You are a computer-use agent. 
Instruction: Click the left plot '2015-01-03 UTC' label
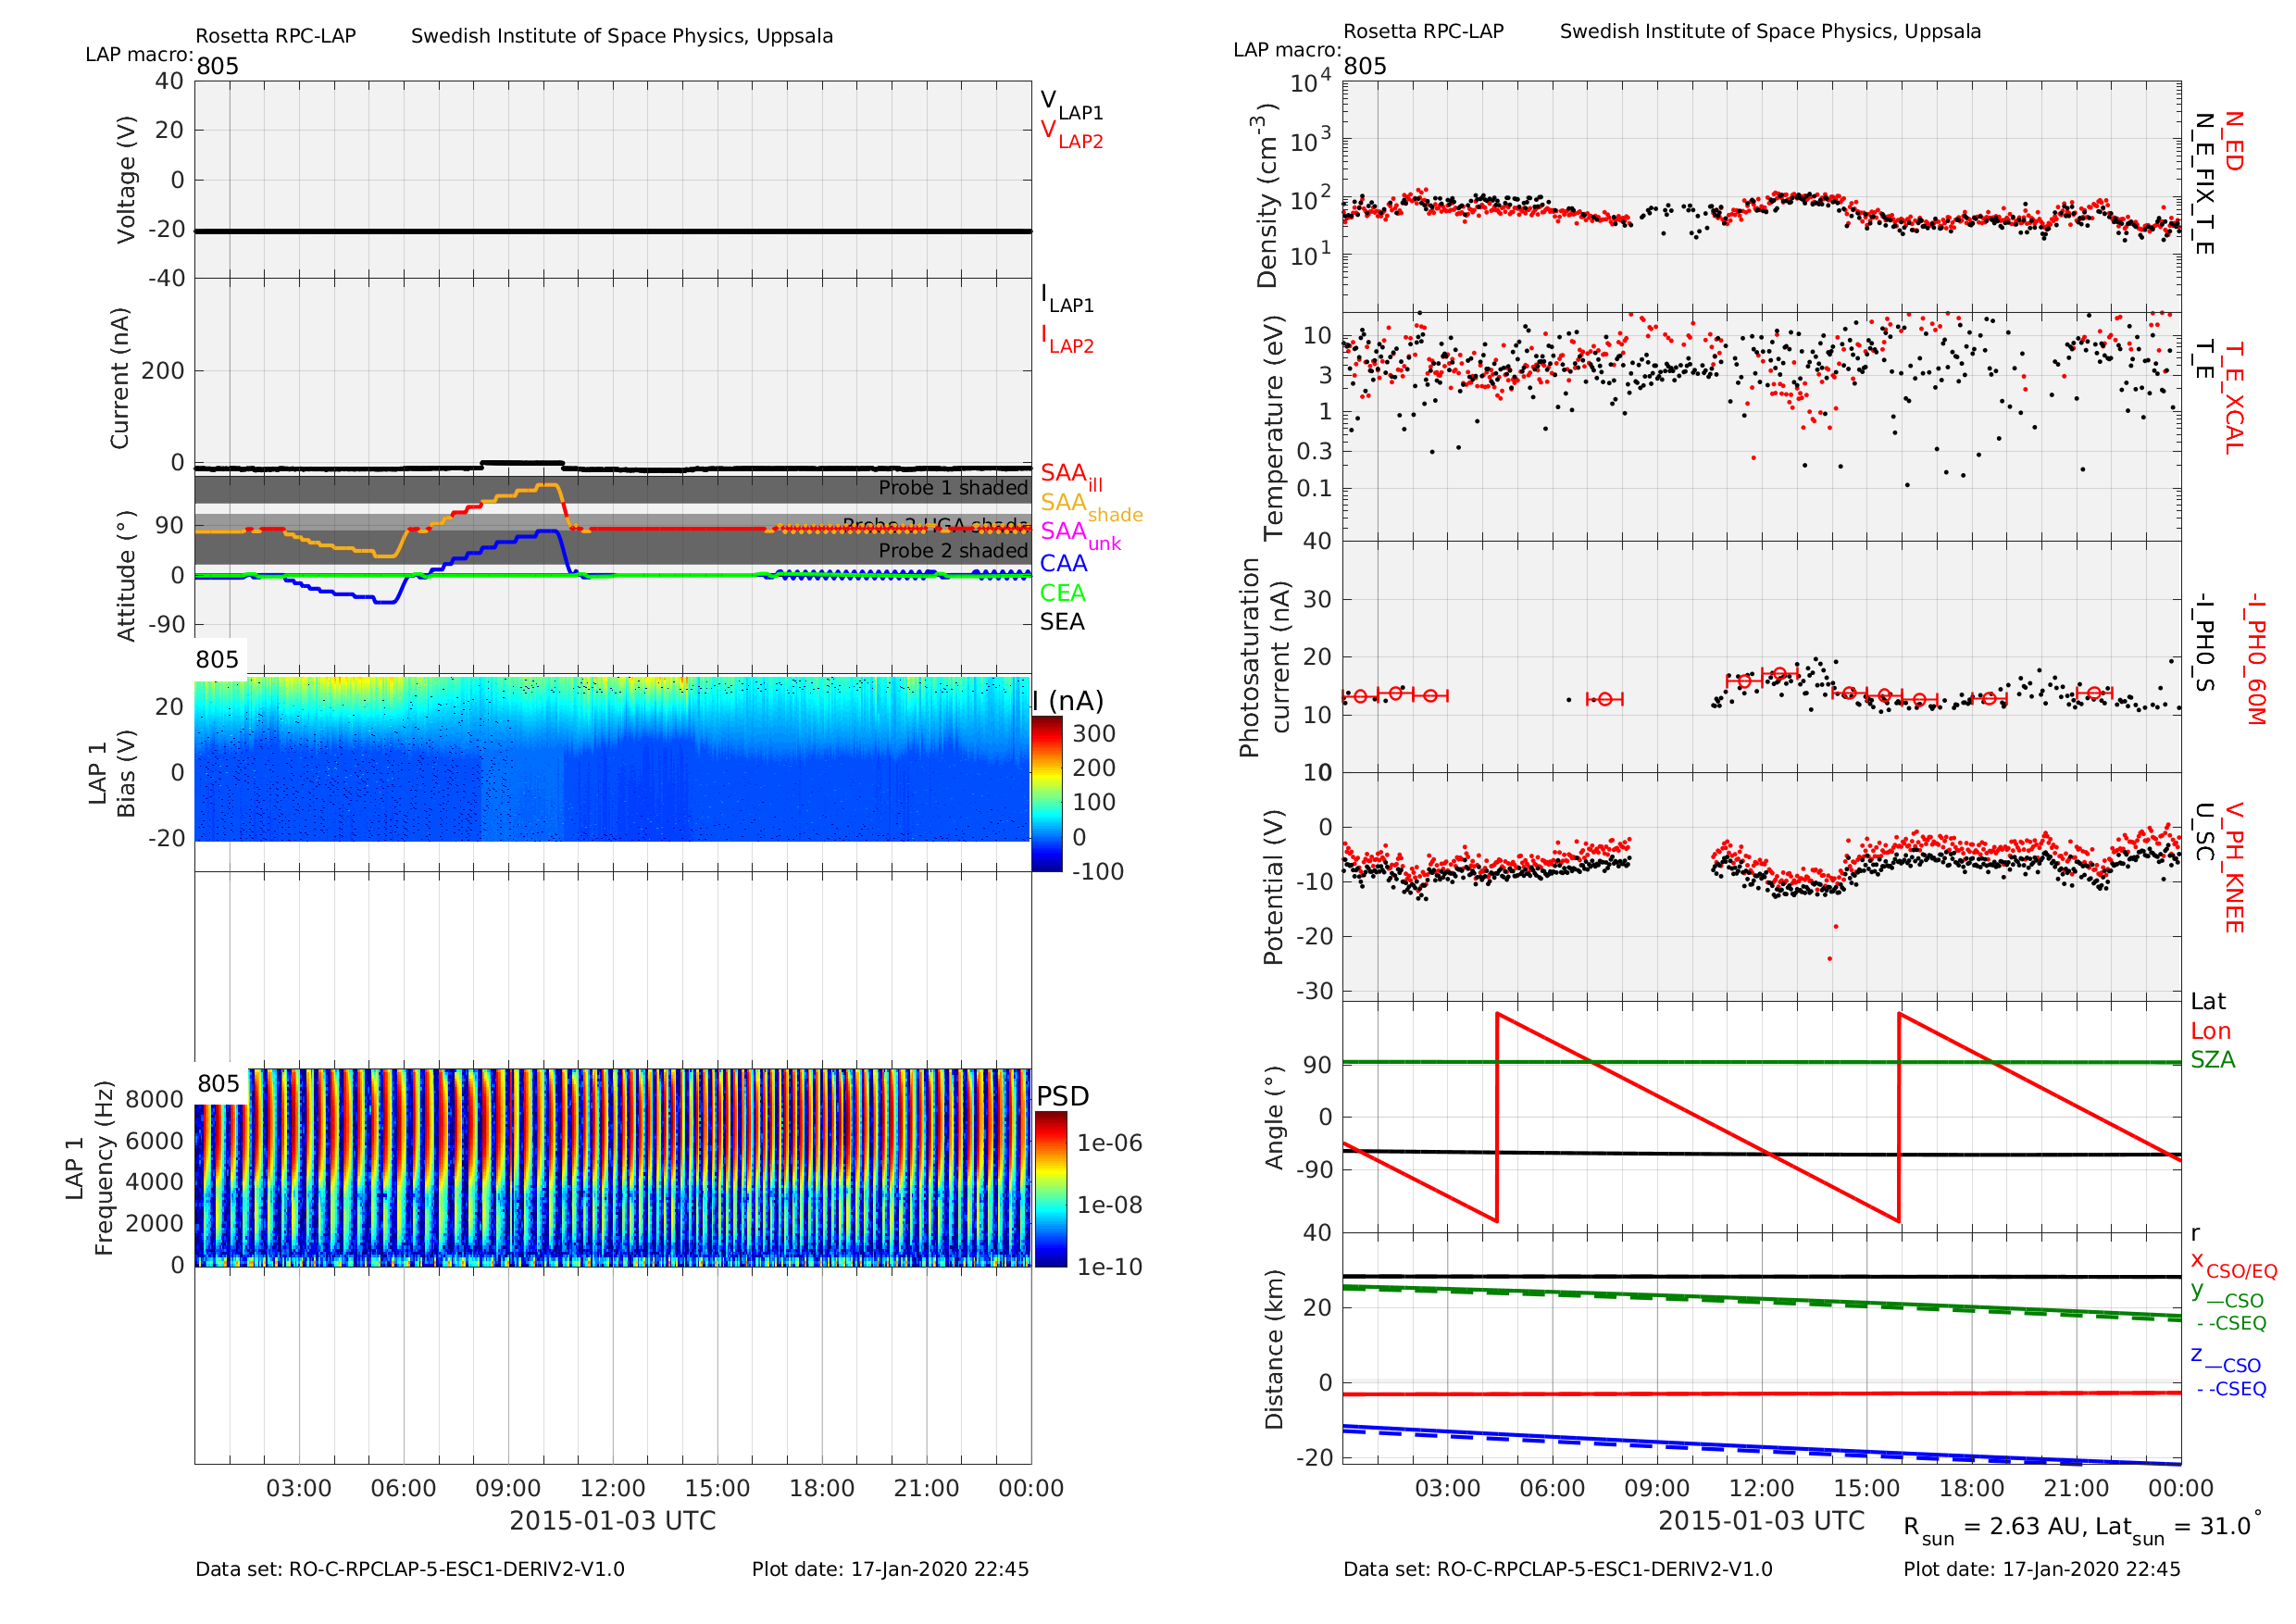[612, 1521]
